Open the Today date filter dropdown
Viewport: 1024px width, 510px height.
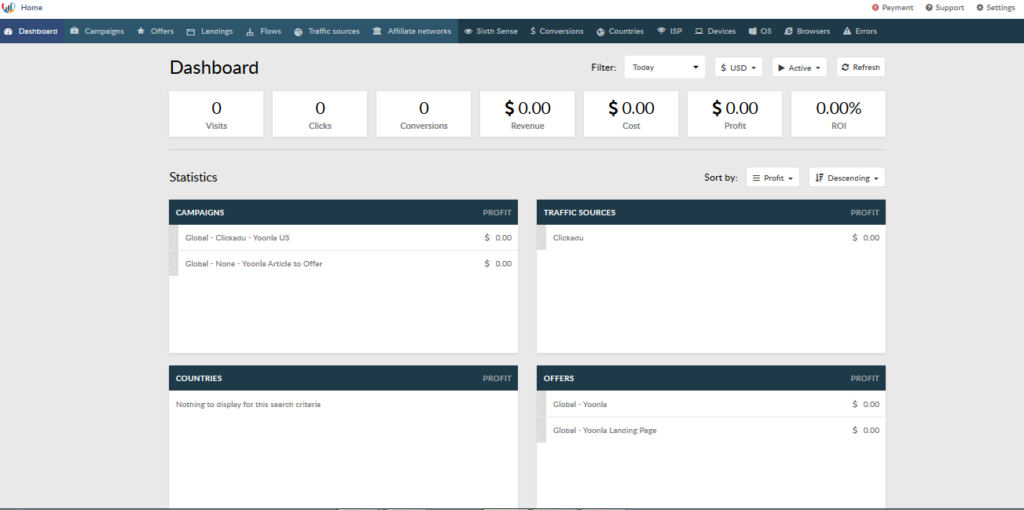click(x=665, y=67)
